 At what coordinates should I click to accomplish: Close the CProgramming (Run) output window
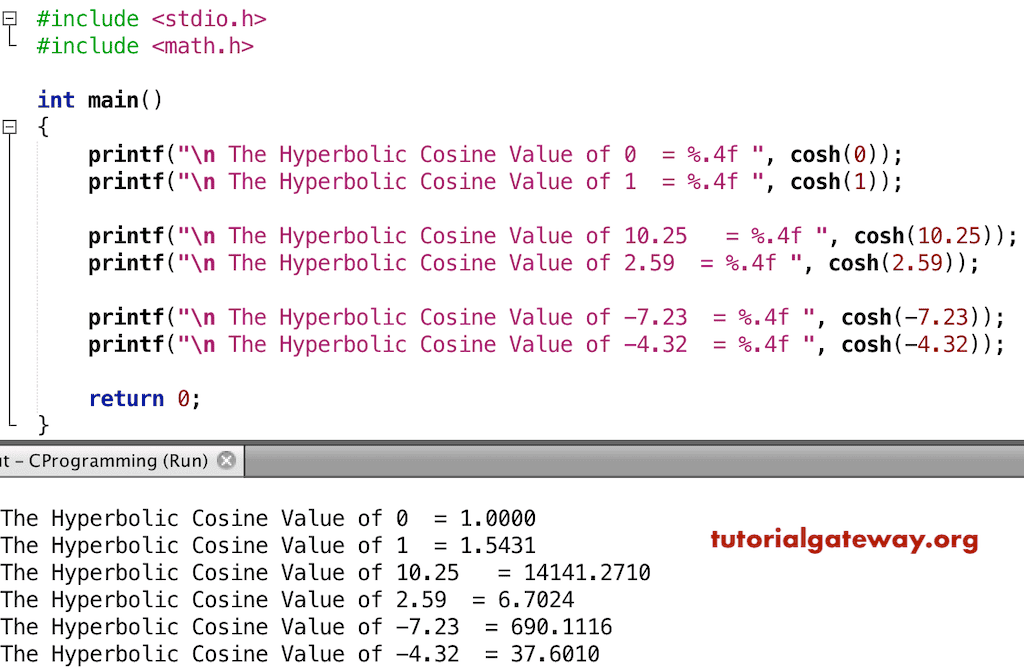pyautogui.click(x=226, y=460)
